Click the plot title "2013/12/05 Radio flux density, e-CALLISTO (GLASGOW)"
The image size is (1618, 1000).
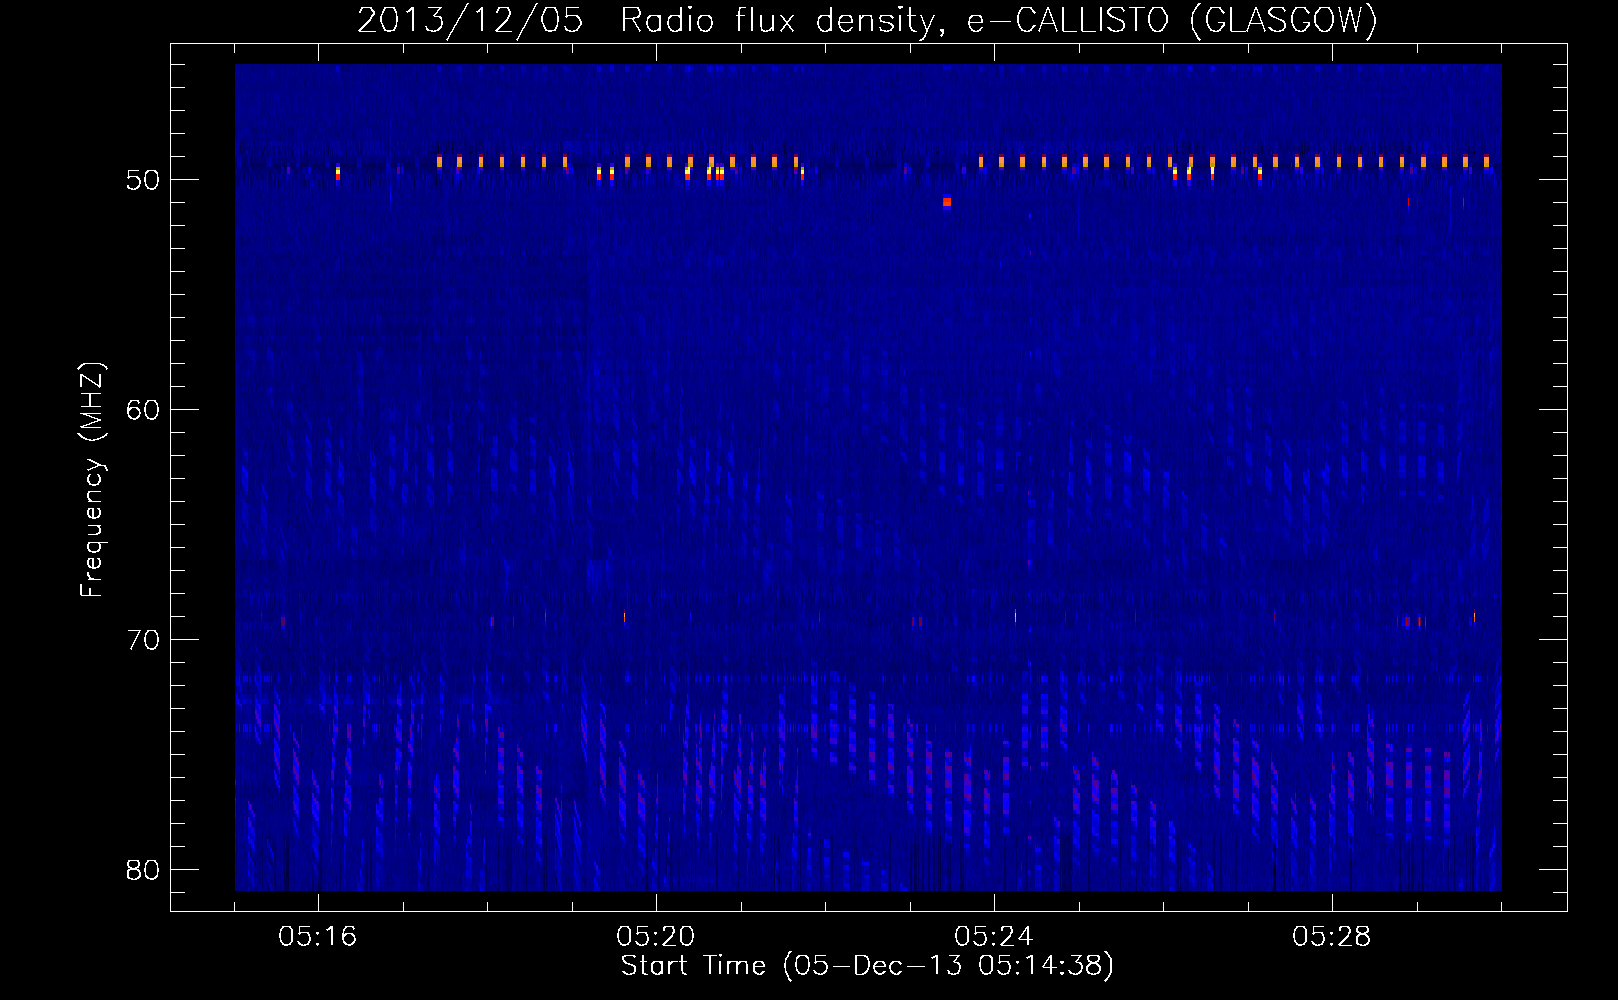(x=867, y=20)
